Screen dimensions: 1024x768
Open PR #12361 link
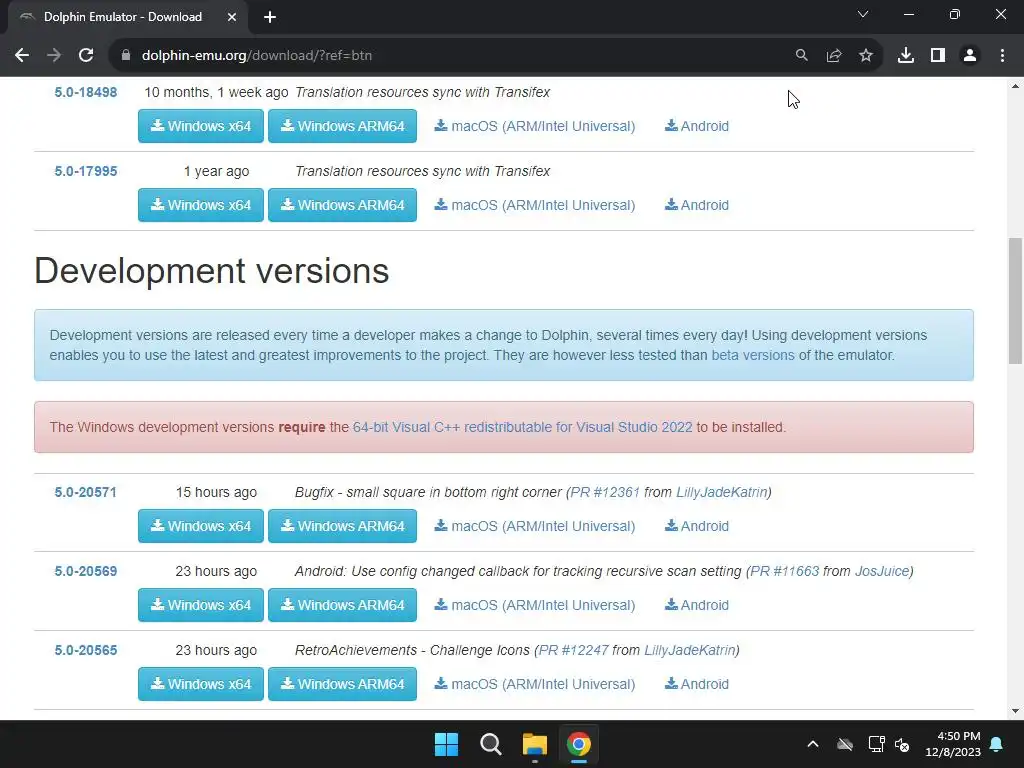pos(605,492)
